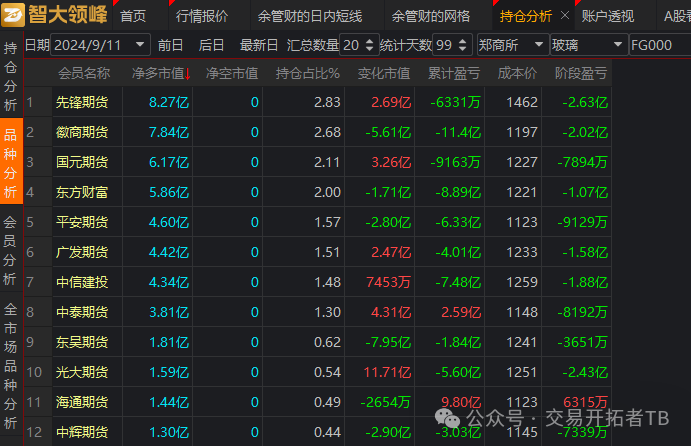Sort by 阶段盈亏 column header
The image size is (691, 446).
[581, 73]
